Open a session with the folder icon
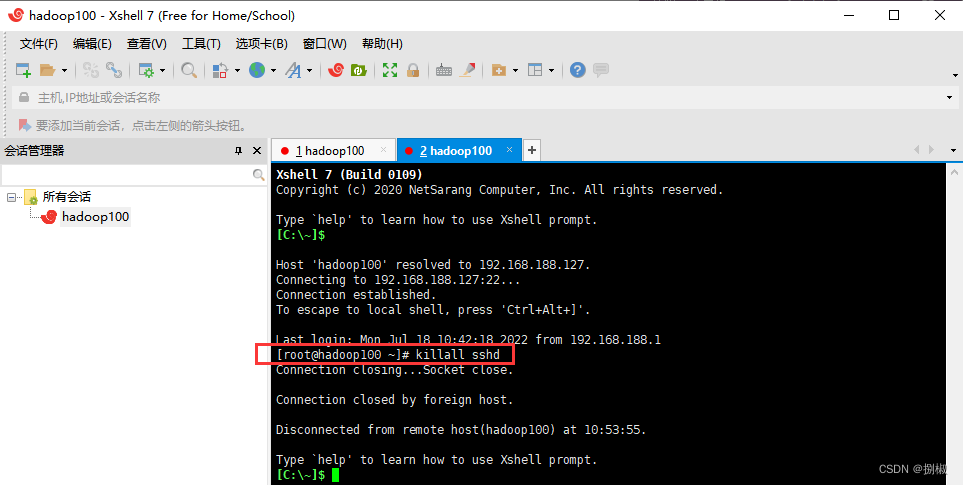Image resolution: width=963 pixels, height=485 pixels. pyautogui.click(x=48, y=70)
